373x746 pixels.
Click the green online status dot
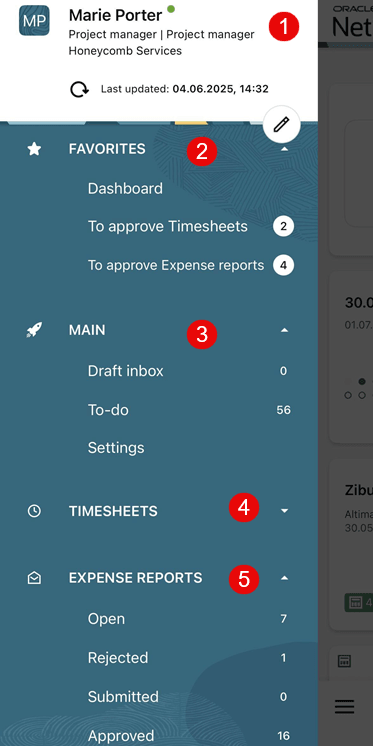click(x=171, y=9)
